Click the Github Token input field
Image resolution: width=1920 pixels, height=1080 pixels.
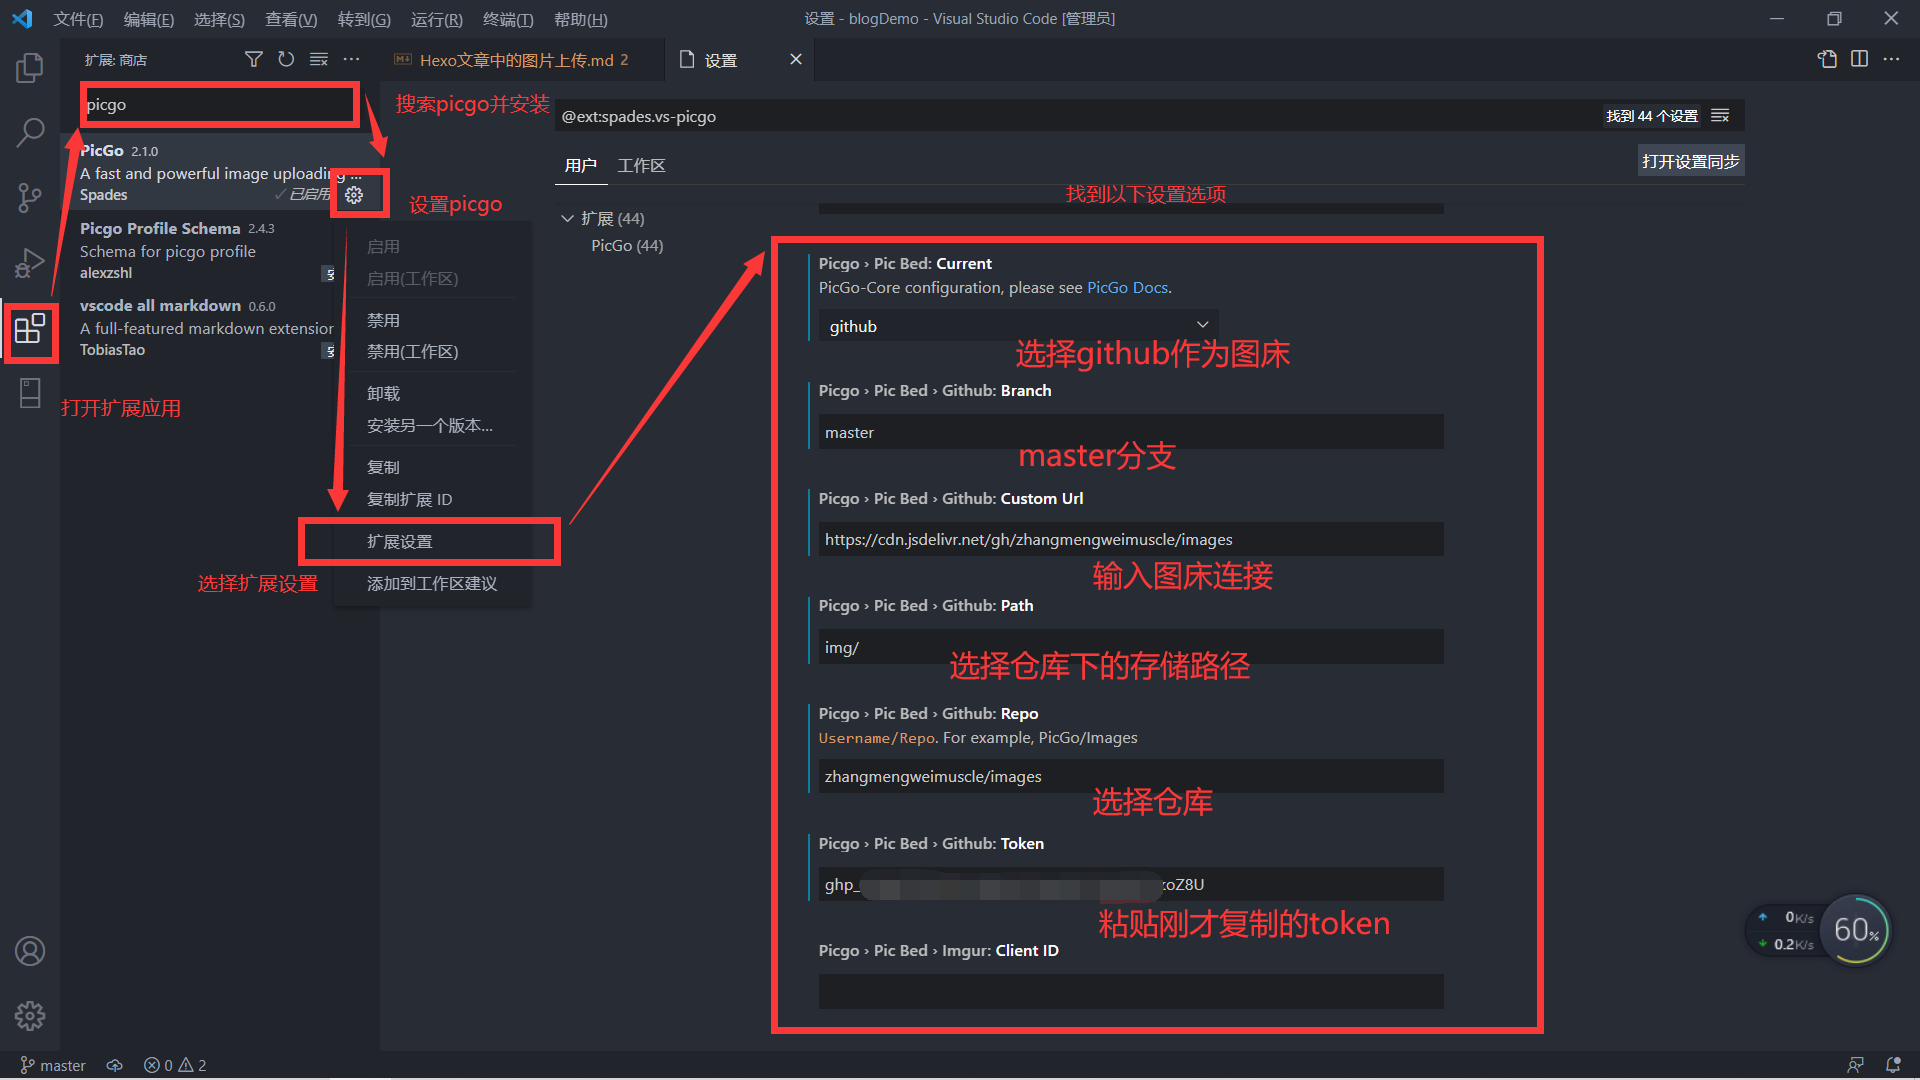[x=1131, y=885]
